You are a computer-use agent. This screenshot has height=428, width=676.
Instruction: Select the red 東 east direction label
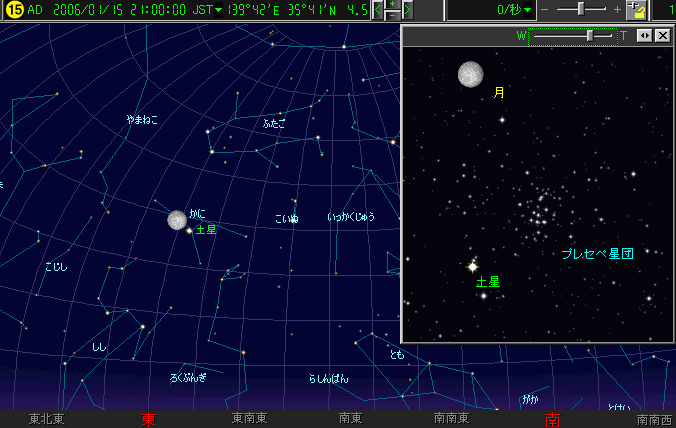point(149,419)
